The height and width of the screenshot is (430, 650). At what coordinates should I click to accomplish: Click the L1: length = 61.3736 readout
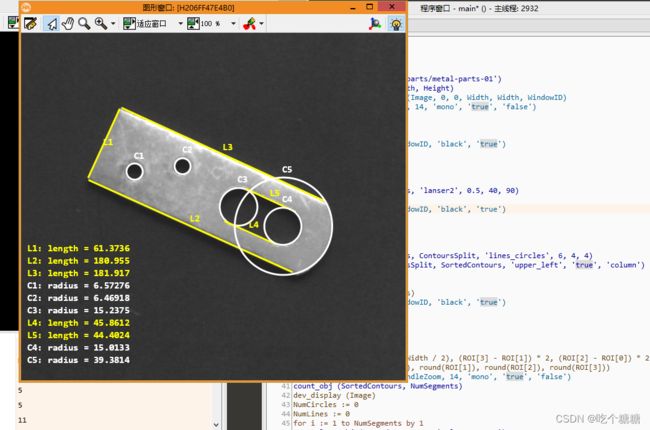click(78, 248)
